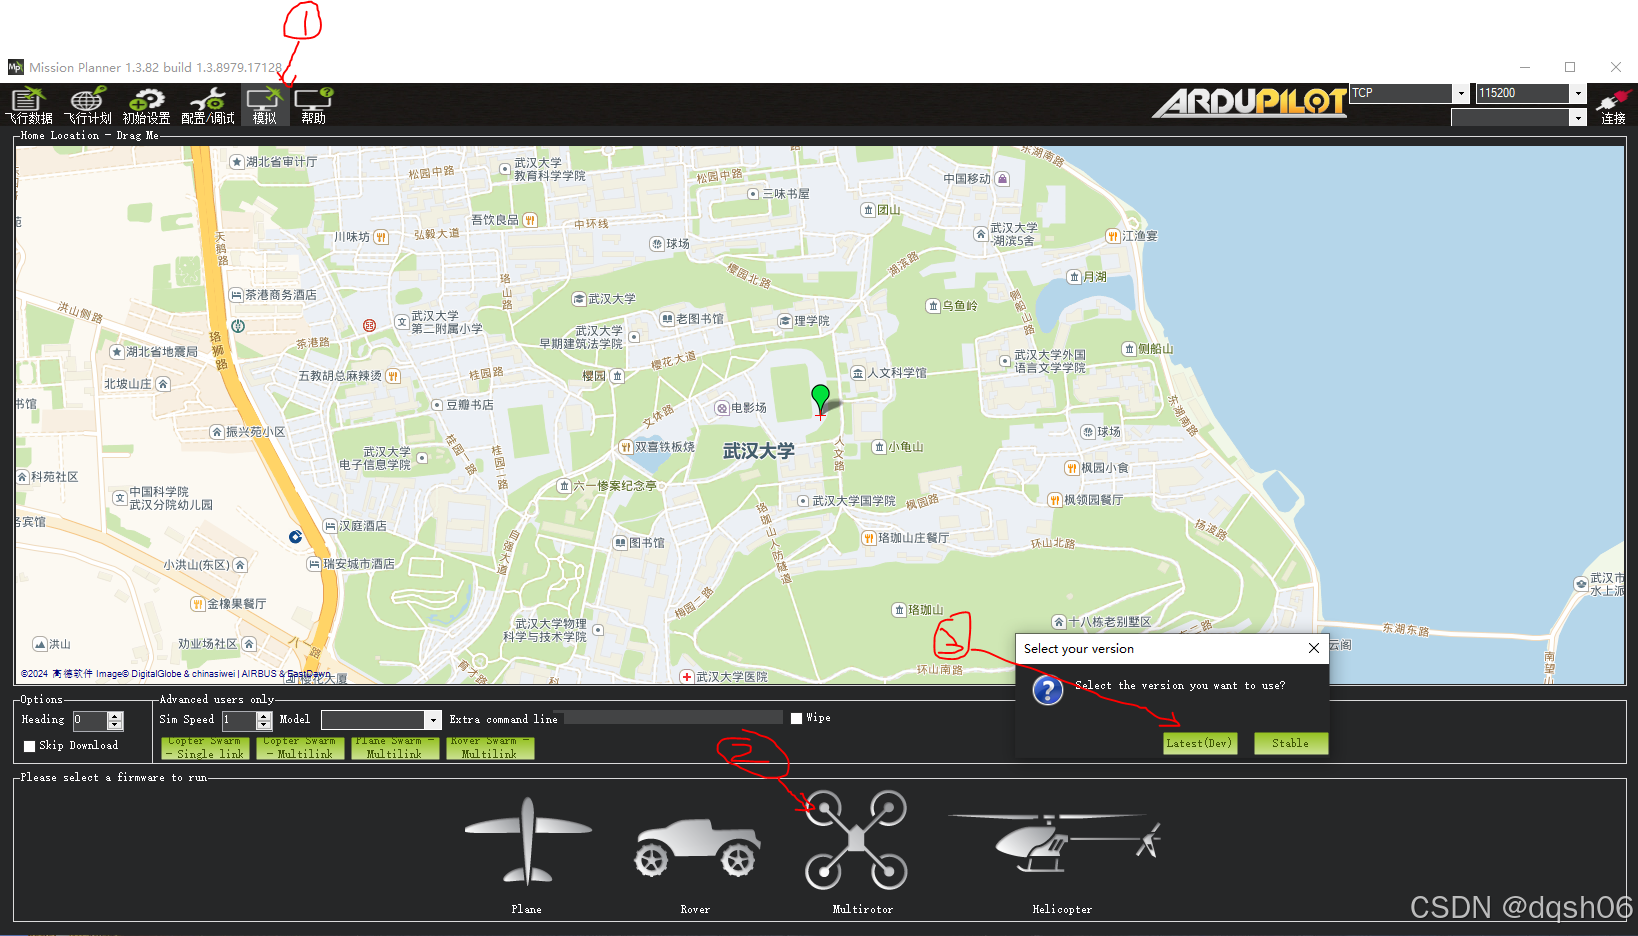Image resolution: width=1638 pixels, height=936 pixels.
Task: Click the Mission Planner title bar icon
Action: (15, 67)
